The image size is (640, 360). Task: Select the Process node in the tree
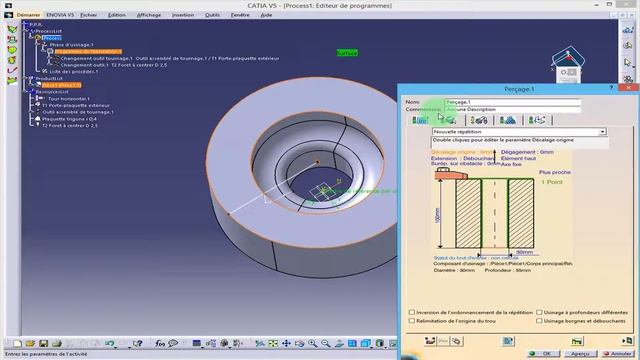point(52,38)
